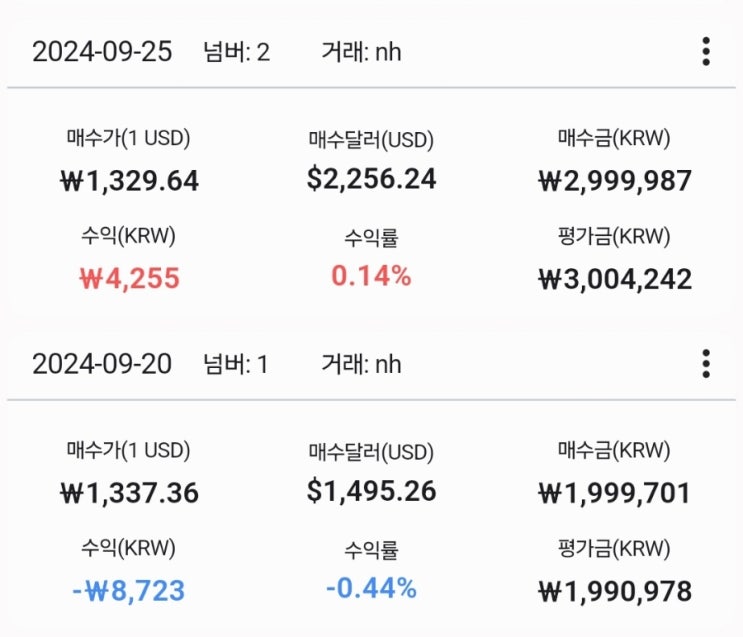Select the purchased dollars value $1,495.26
743x637 pixels.
pos(371,491)
